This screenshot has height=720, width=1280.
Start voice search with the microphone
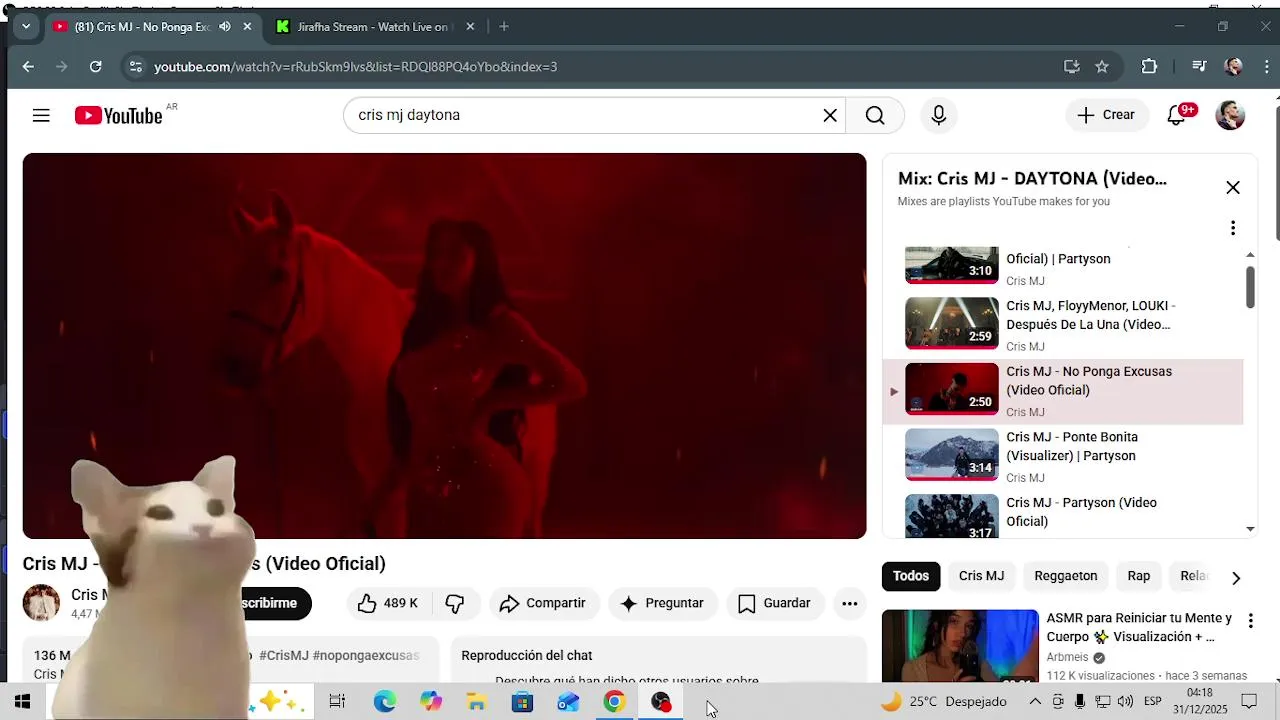[938, 115]
